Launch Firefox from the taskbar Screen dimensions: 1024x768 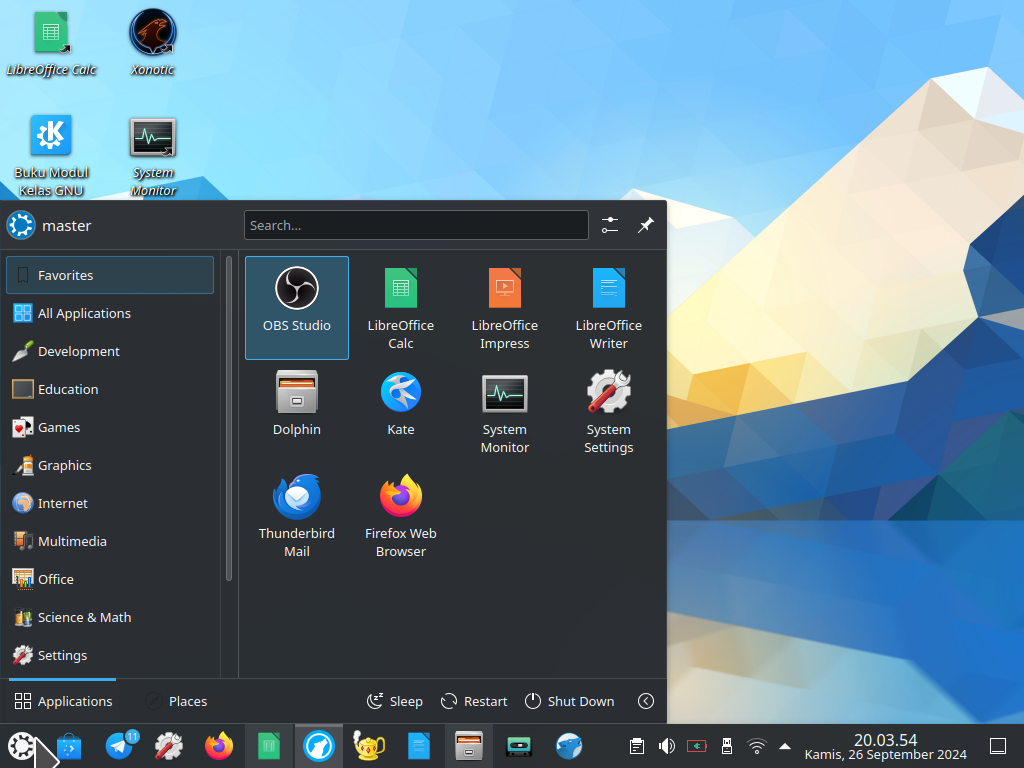tap(219, 746)
